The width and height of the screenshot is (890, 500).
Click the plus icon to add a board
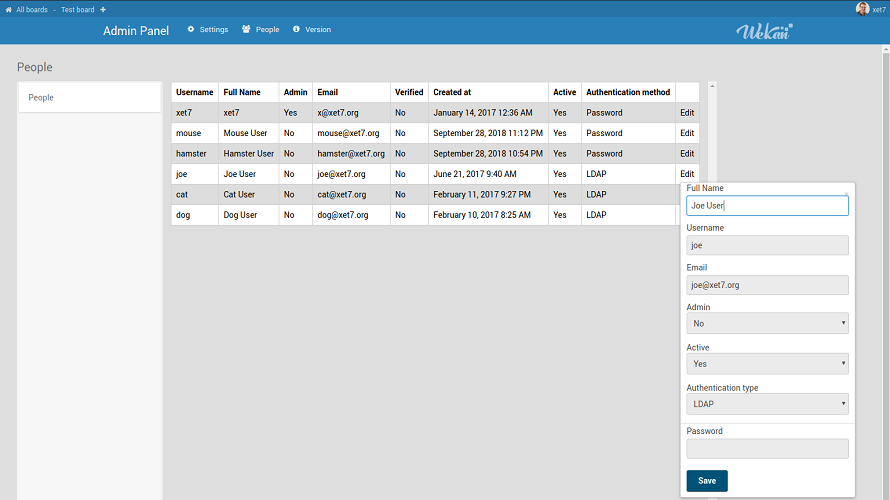coord(103,9)
